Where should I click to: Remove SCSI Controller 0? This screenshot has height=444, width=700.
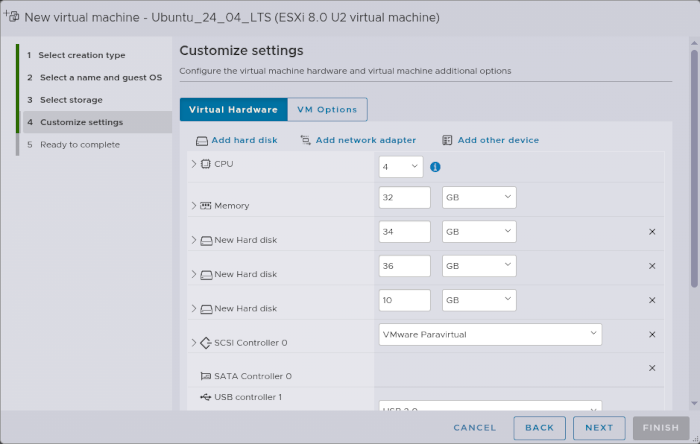point(652,335)
